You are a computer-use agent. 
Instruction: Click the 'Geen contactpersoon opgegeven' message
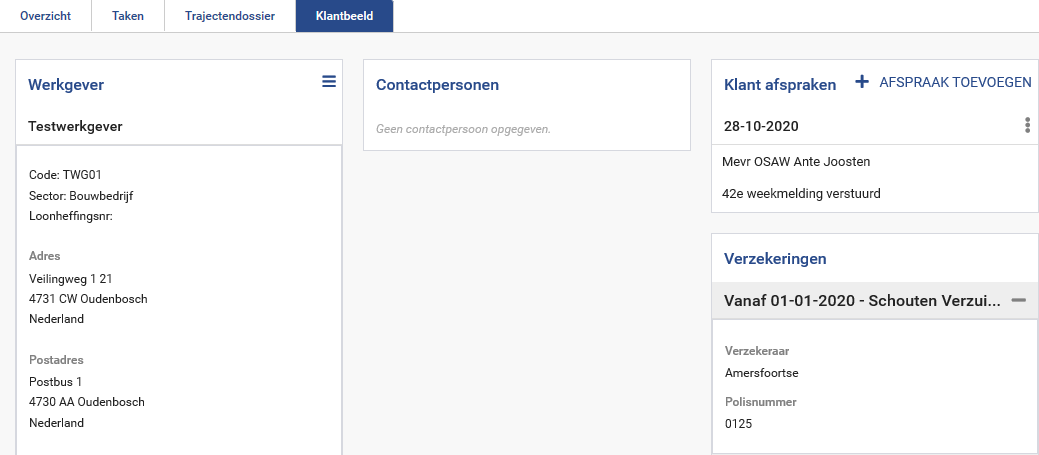point(463,129)
